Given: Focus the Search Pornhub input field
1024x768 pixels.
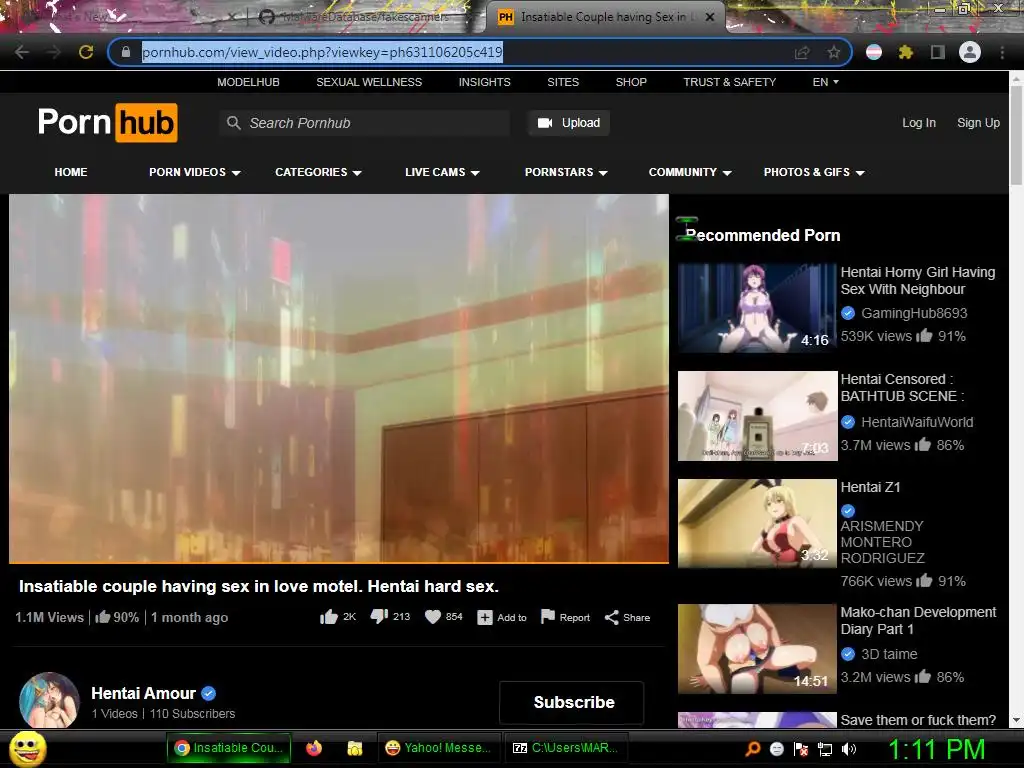Looking at the screenshot, I should (365, 123).
